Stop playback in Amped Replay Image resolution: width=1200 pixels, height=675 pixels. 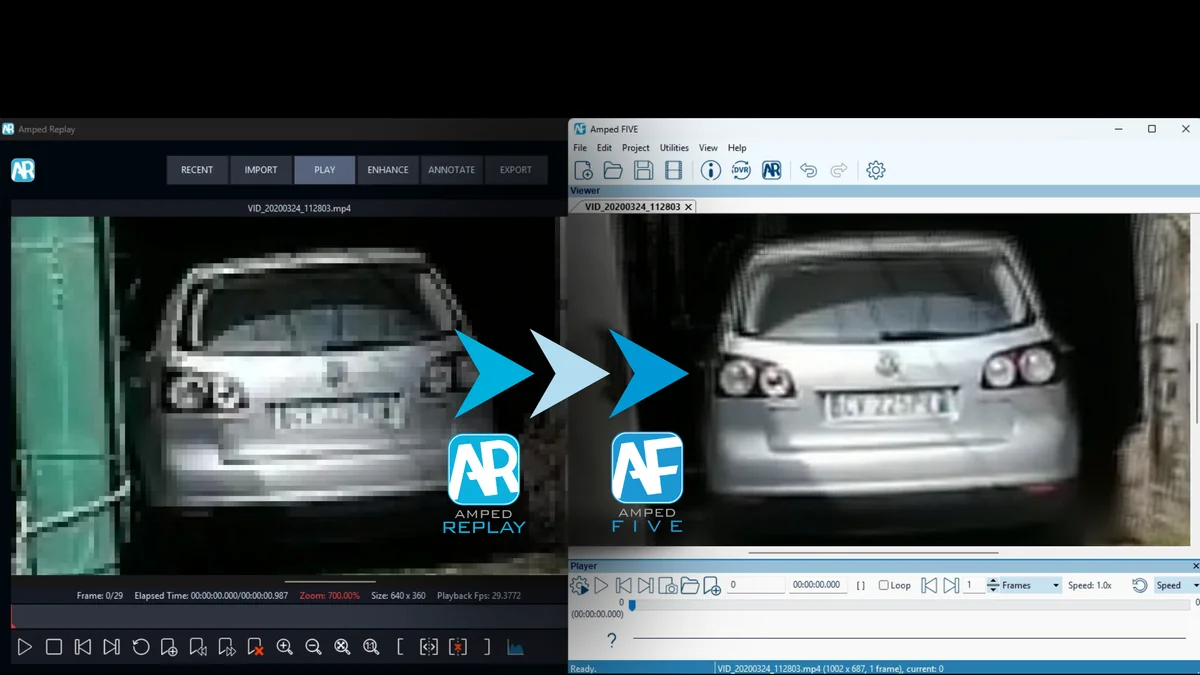tap(54, 648)
